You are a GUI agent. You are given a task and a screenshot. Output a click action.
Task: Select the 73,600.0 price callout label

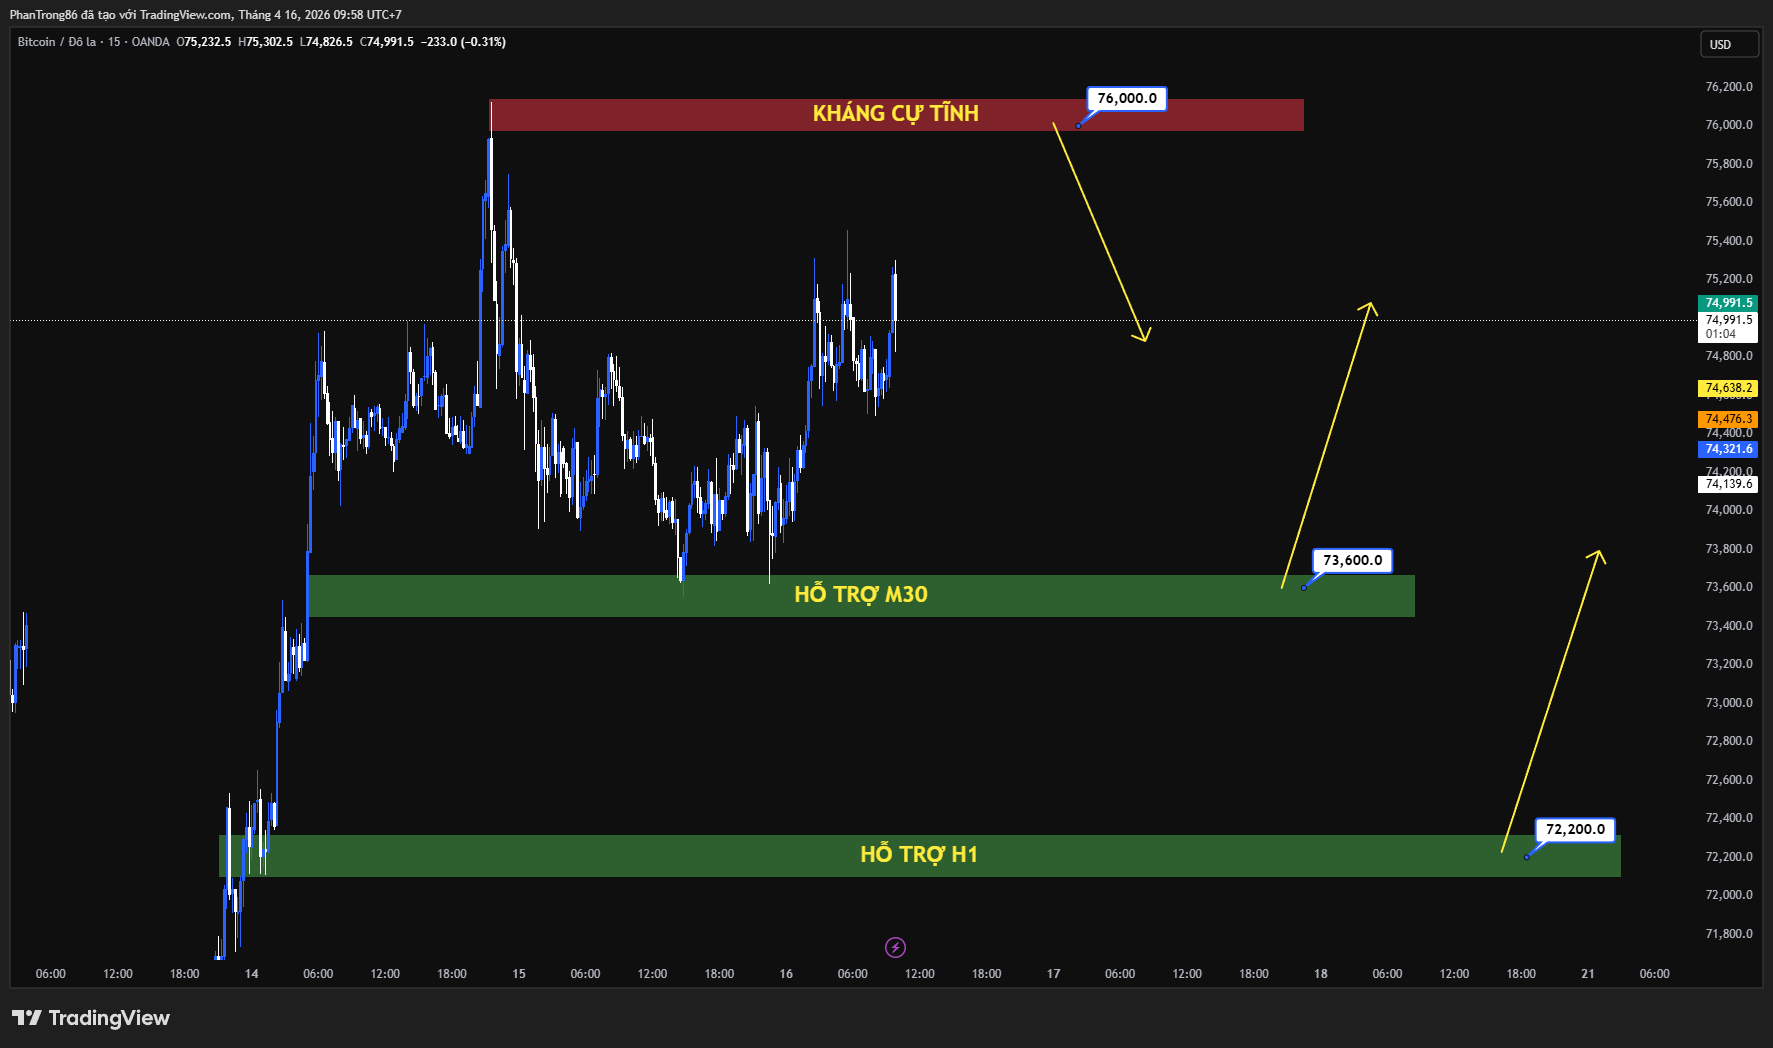[1352, 560]
